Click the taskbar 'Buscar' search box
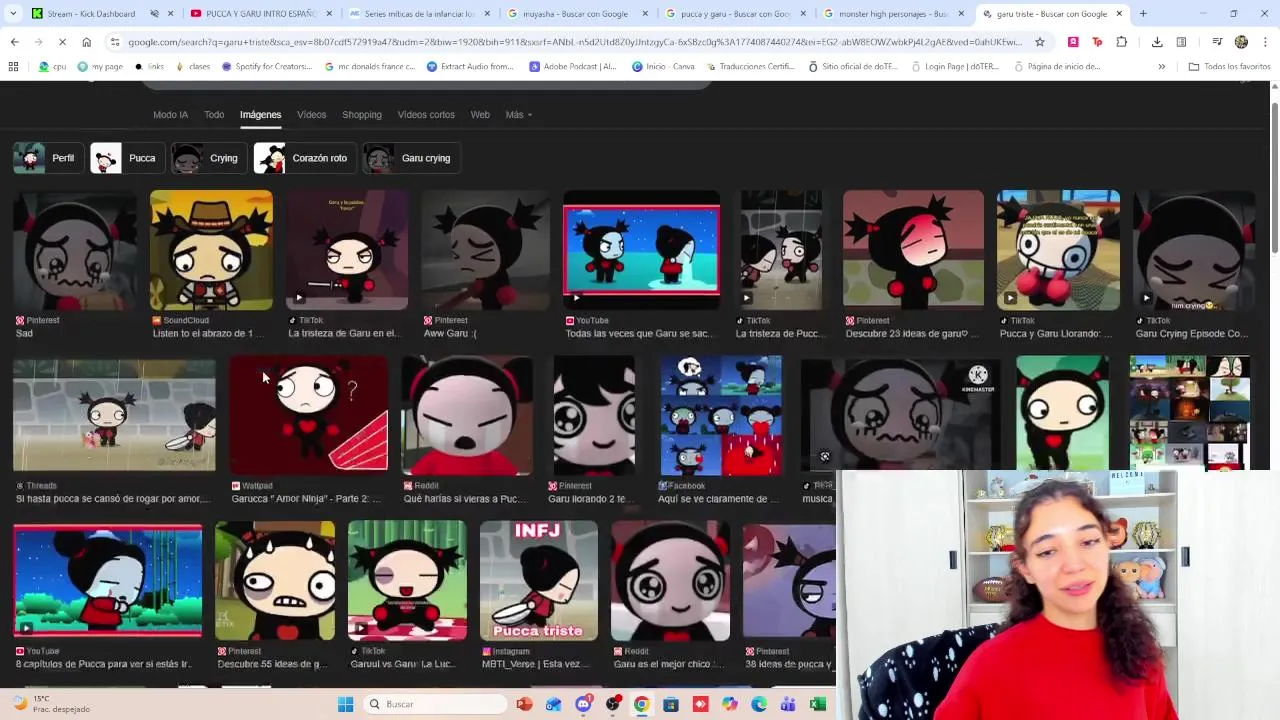 coord(435,704)
